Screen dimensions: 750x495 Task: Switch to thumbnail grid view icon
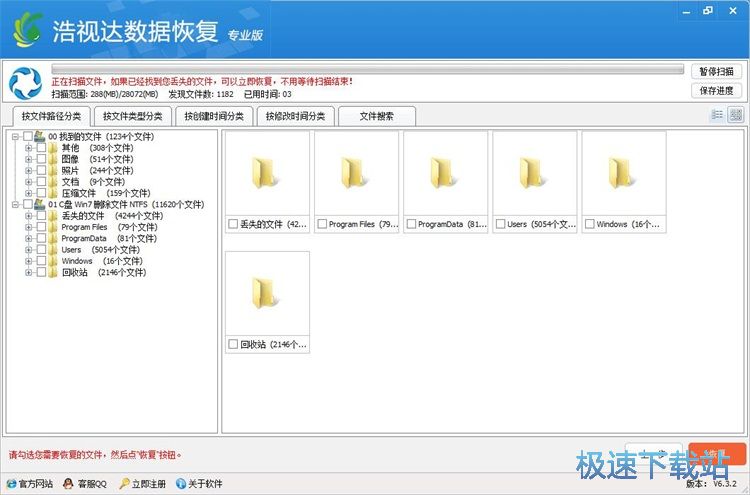click(736, 114)
